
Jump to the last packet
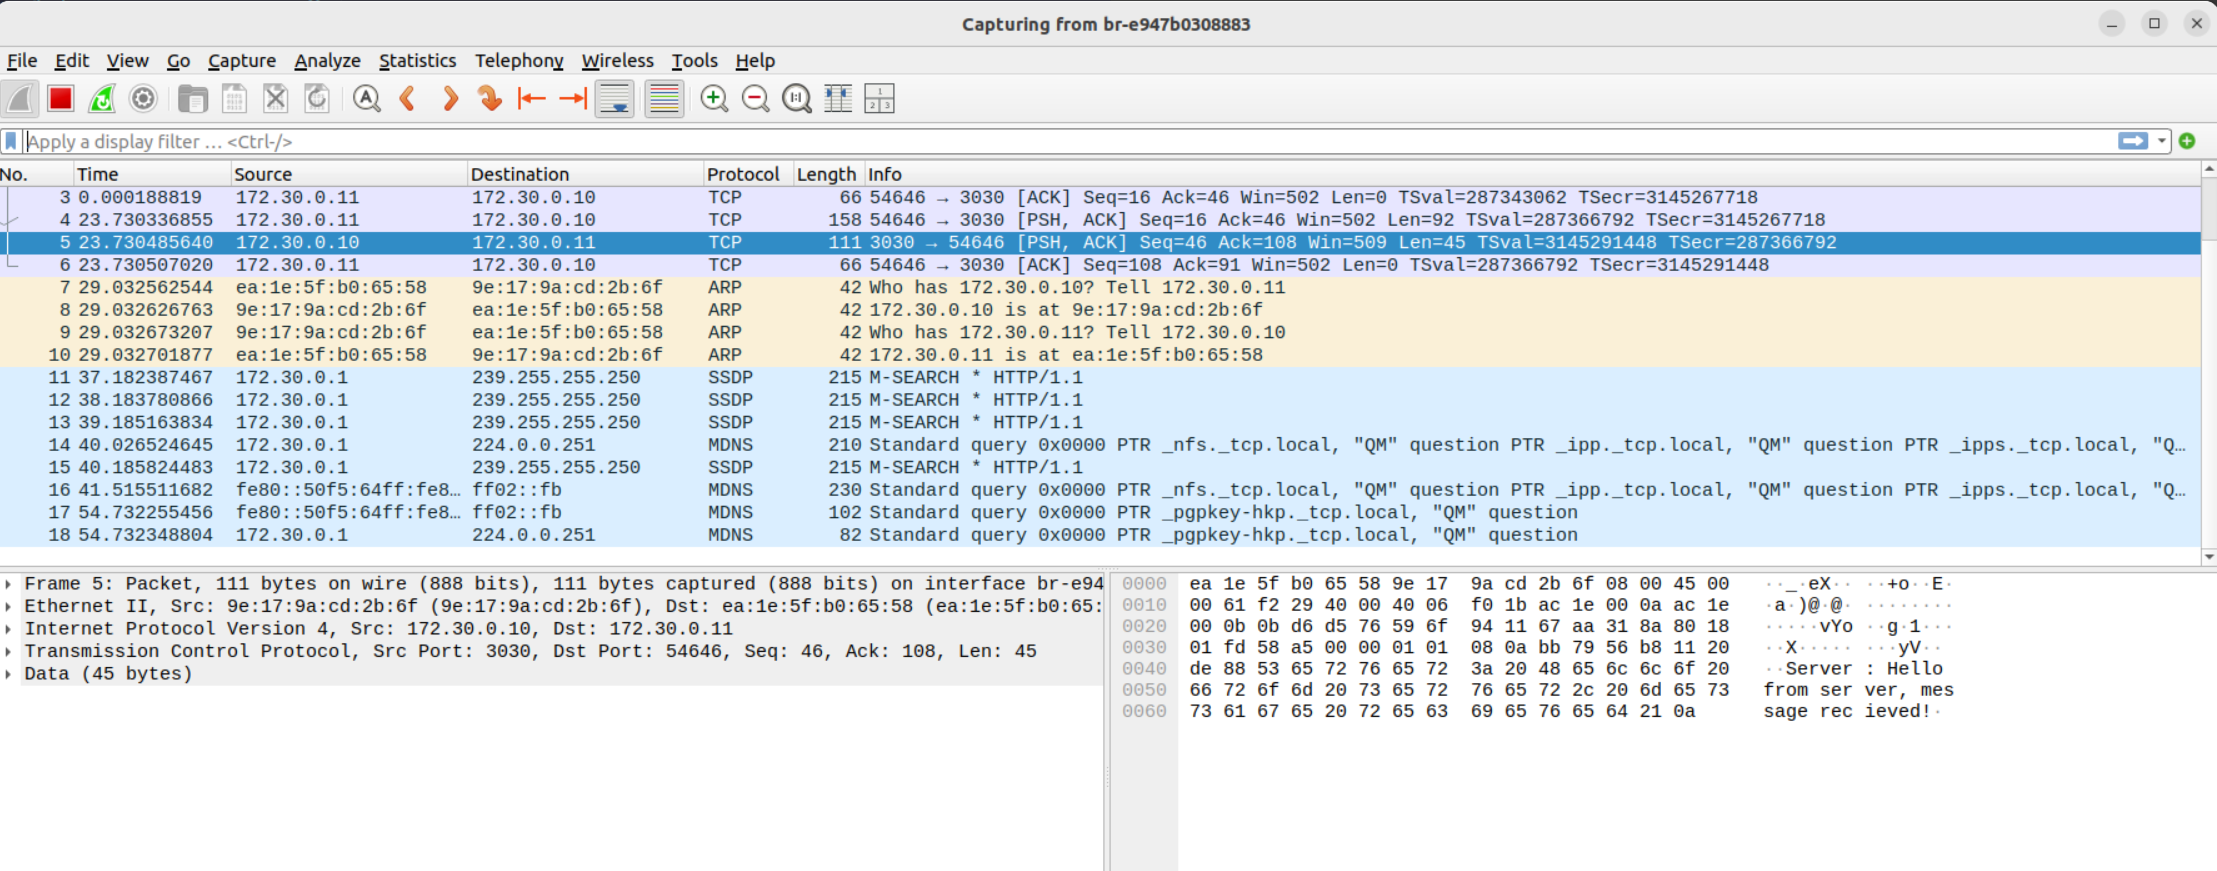573,99
